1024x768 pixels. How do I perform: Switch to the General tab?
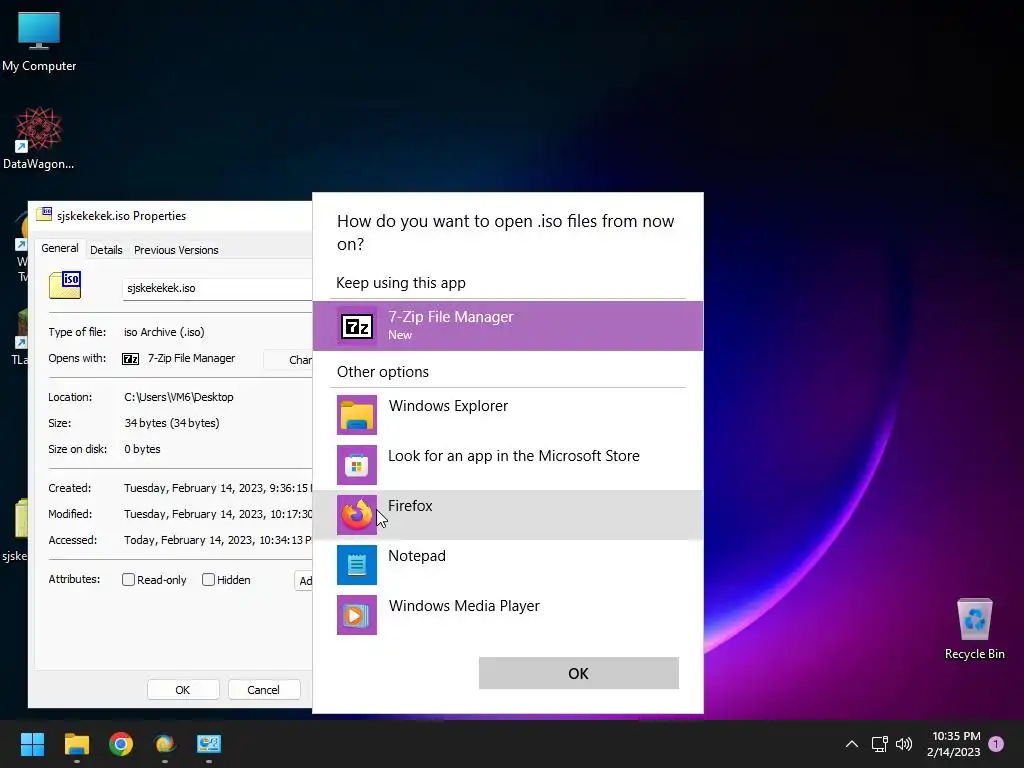point(59,248)
